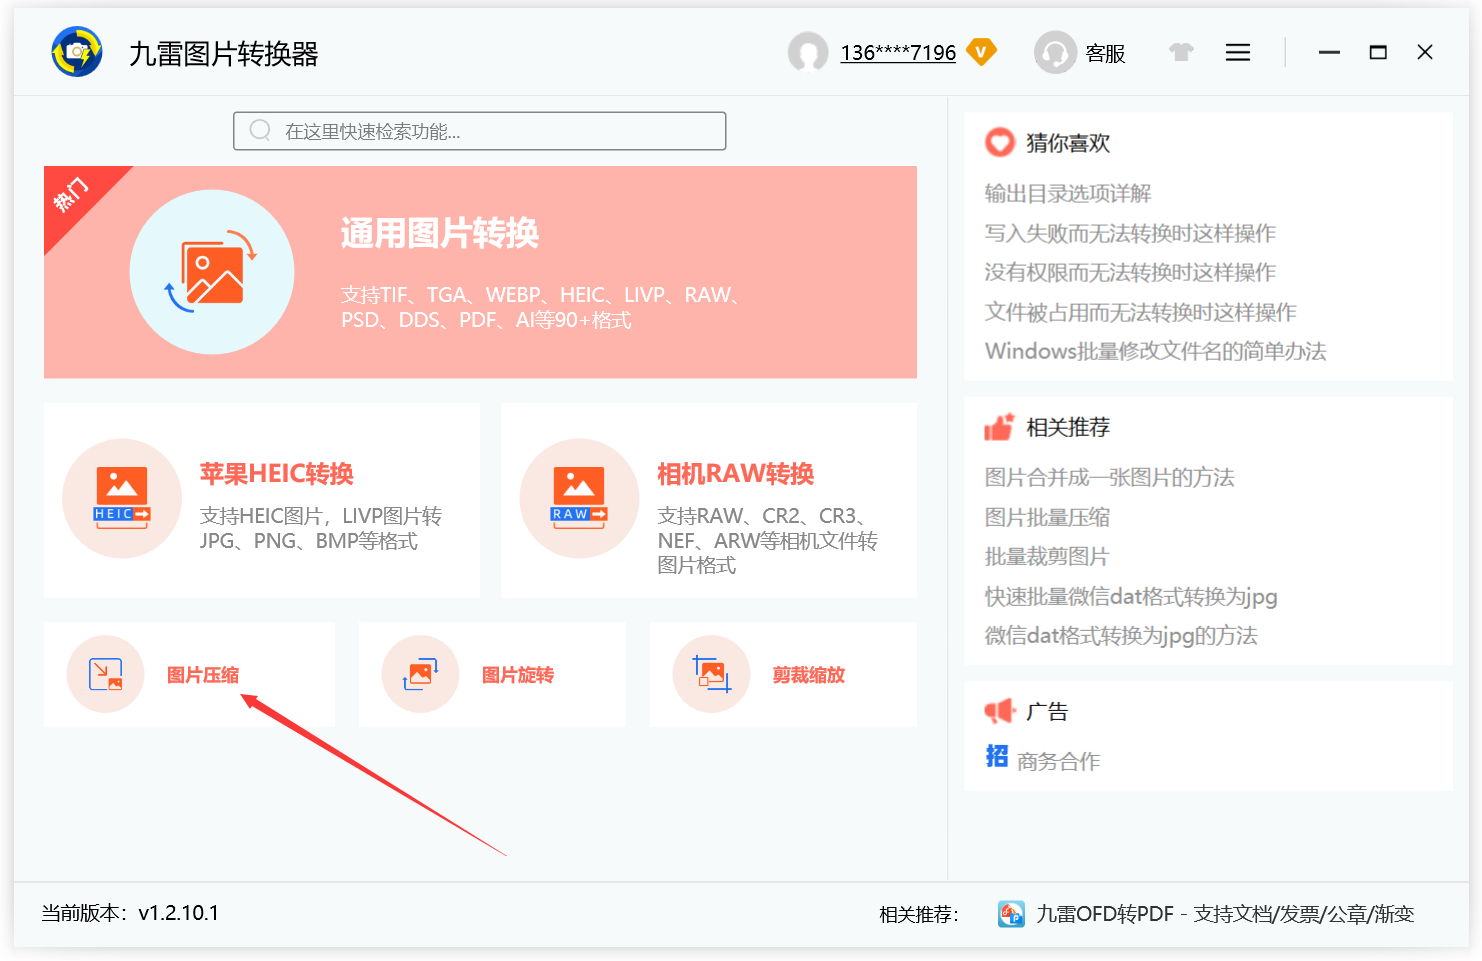Open the 通用图片转换 feature icon

click(212, 271)
